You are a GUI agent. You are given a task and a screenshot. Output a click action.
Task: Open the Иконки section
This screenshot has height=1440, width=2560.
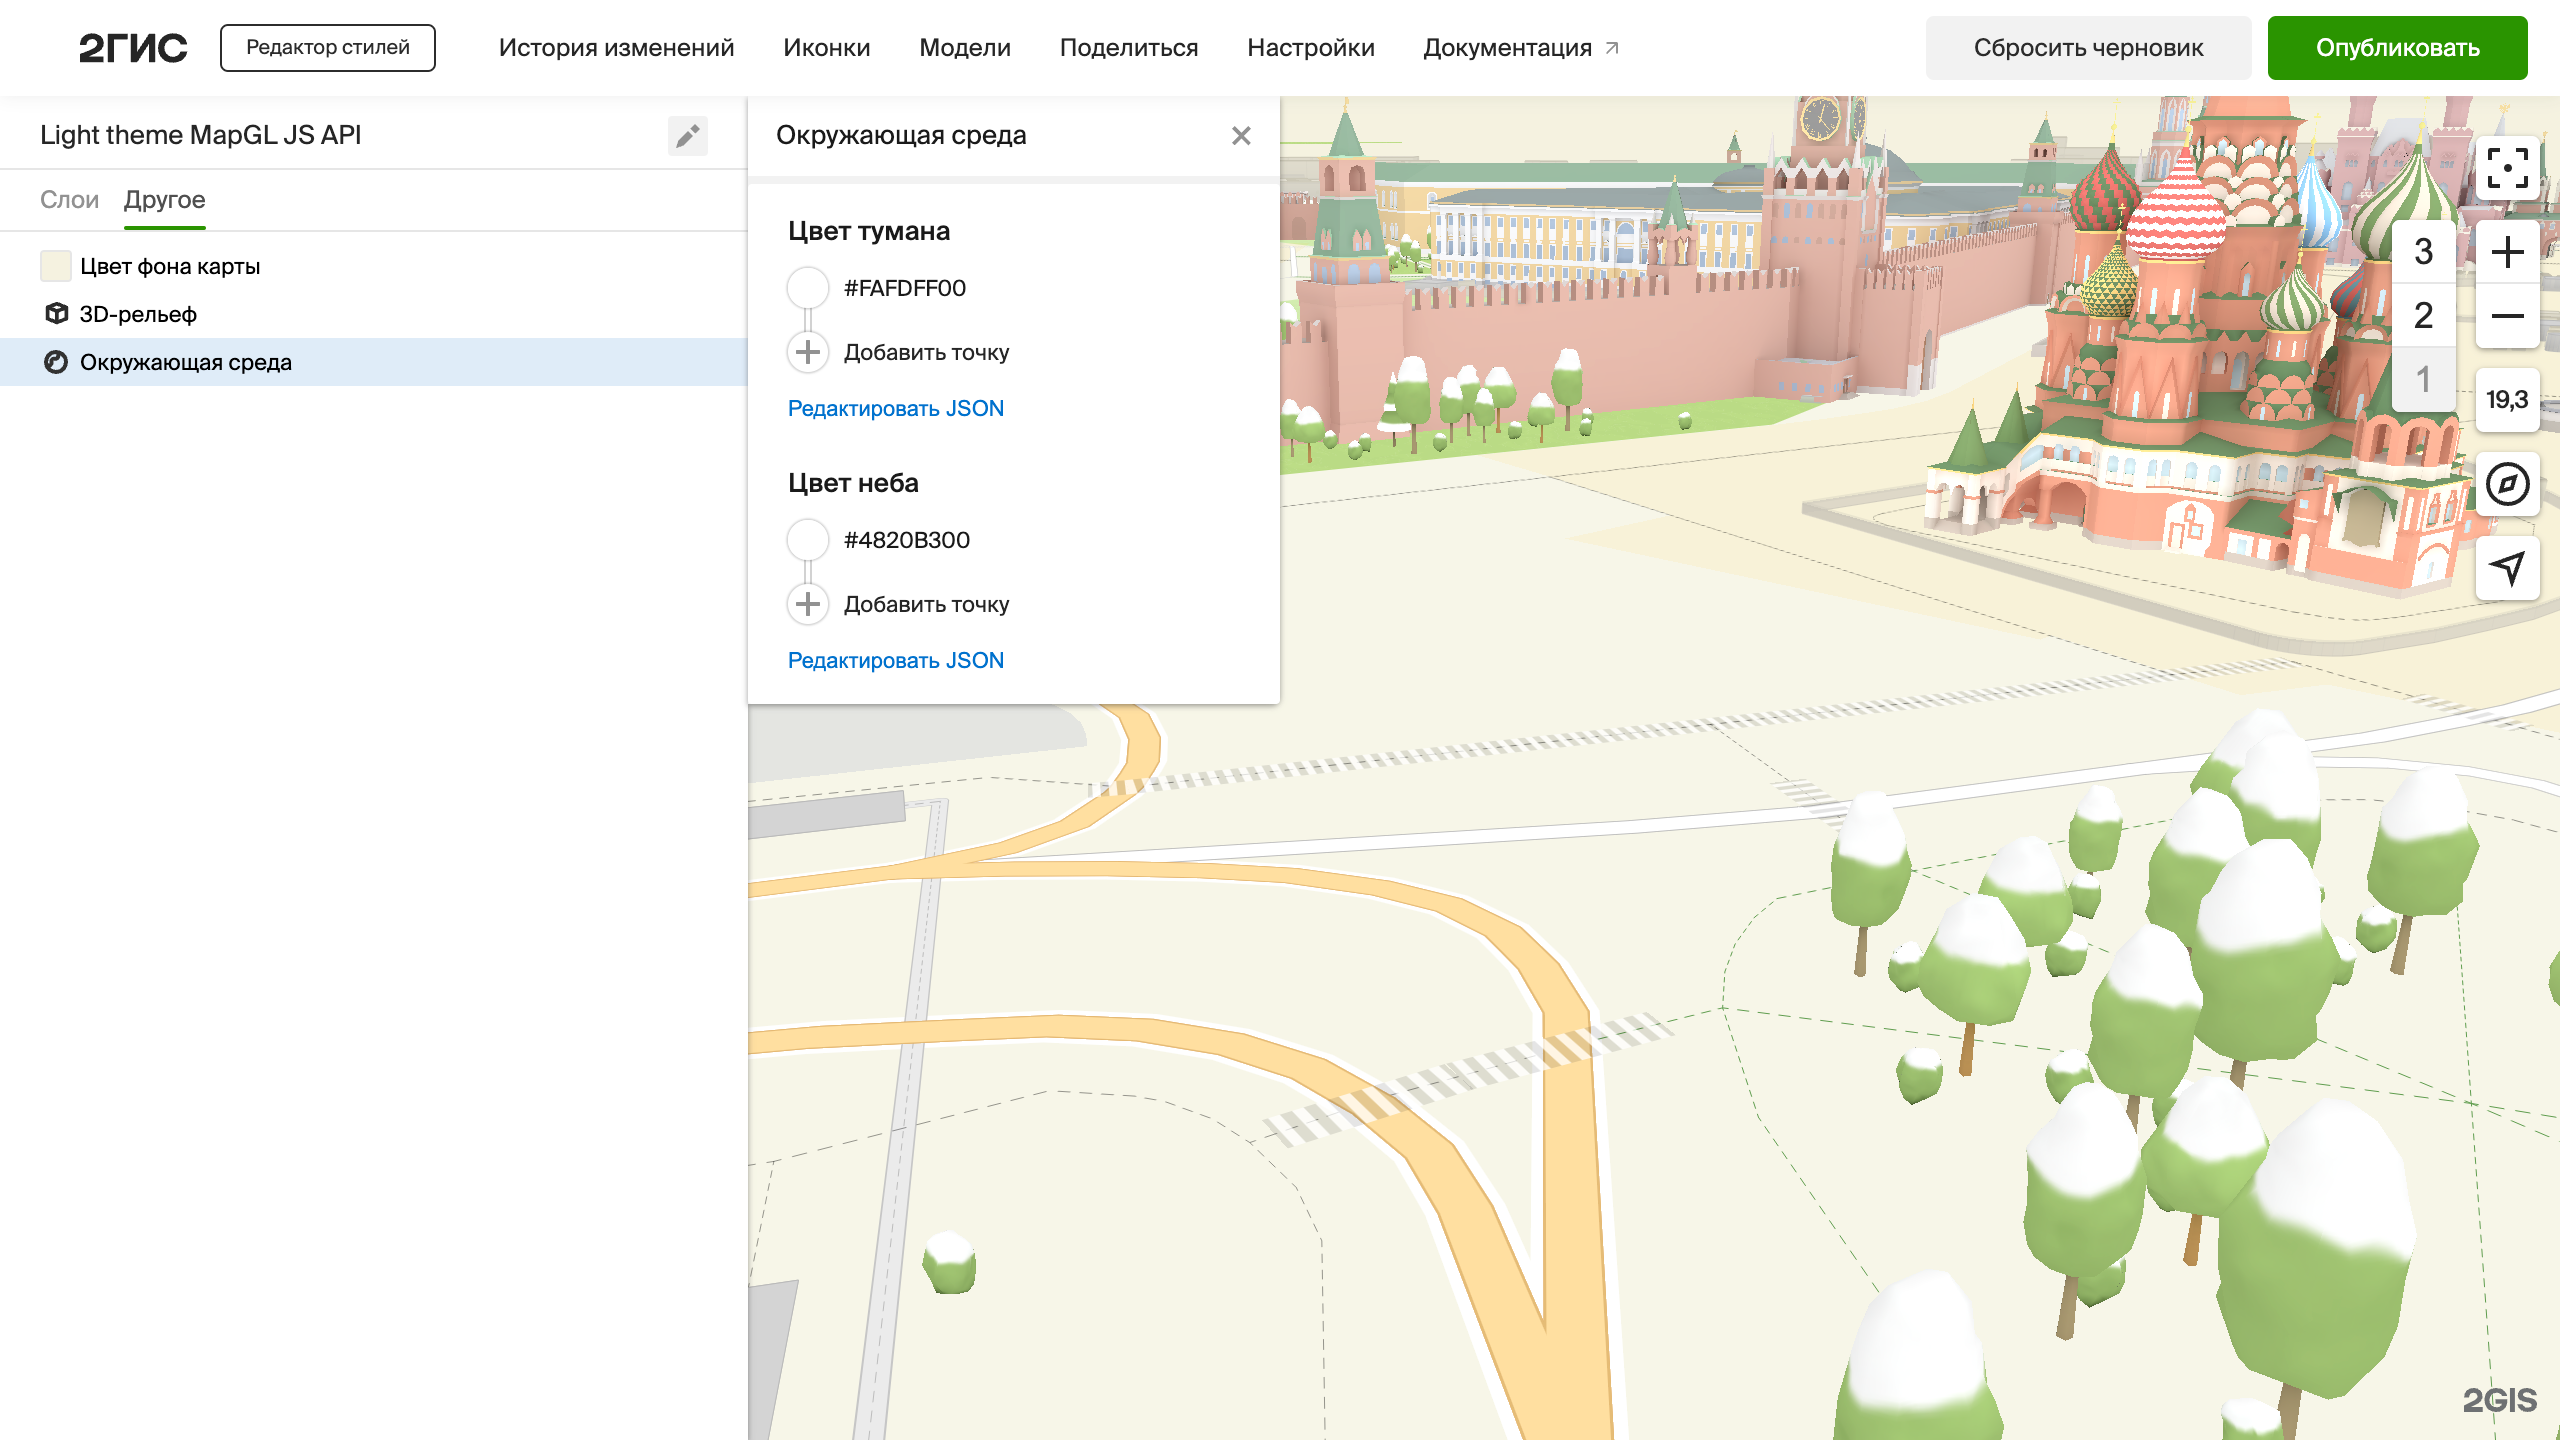click(826, 48)
